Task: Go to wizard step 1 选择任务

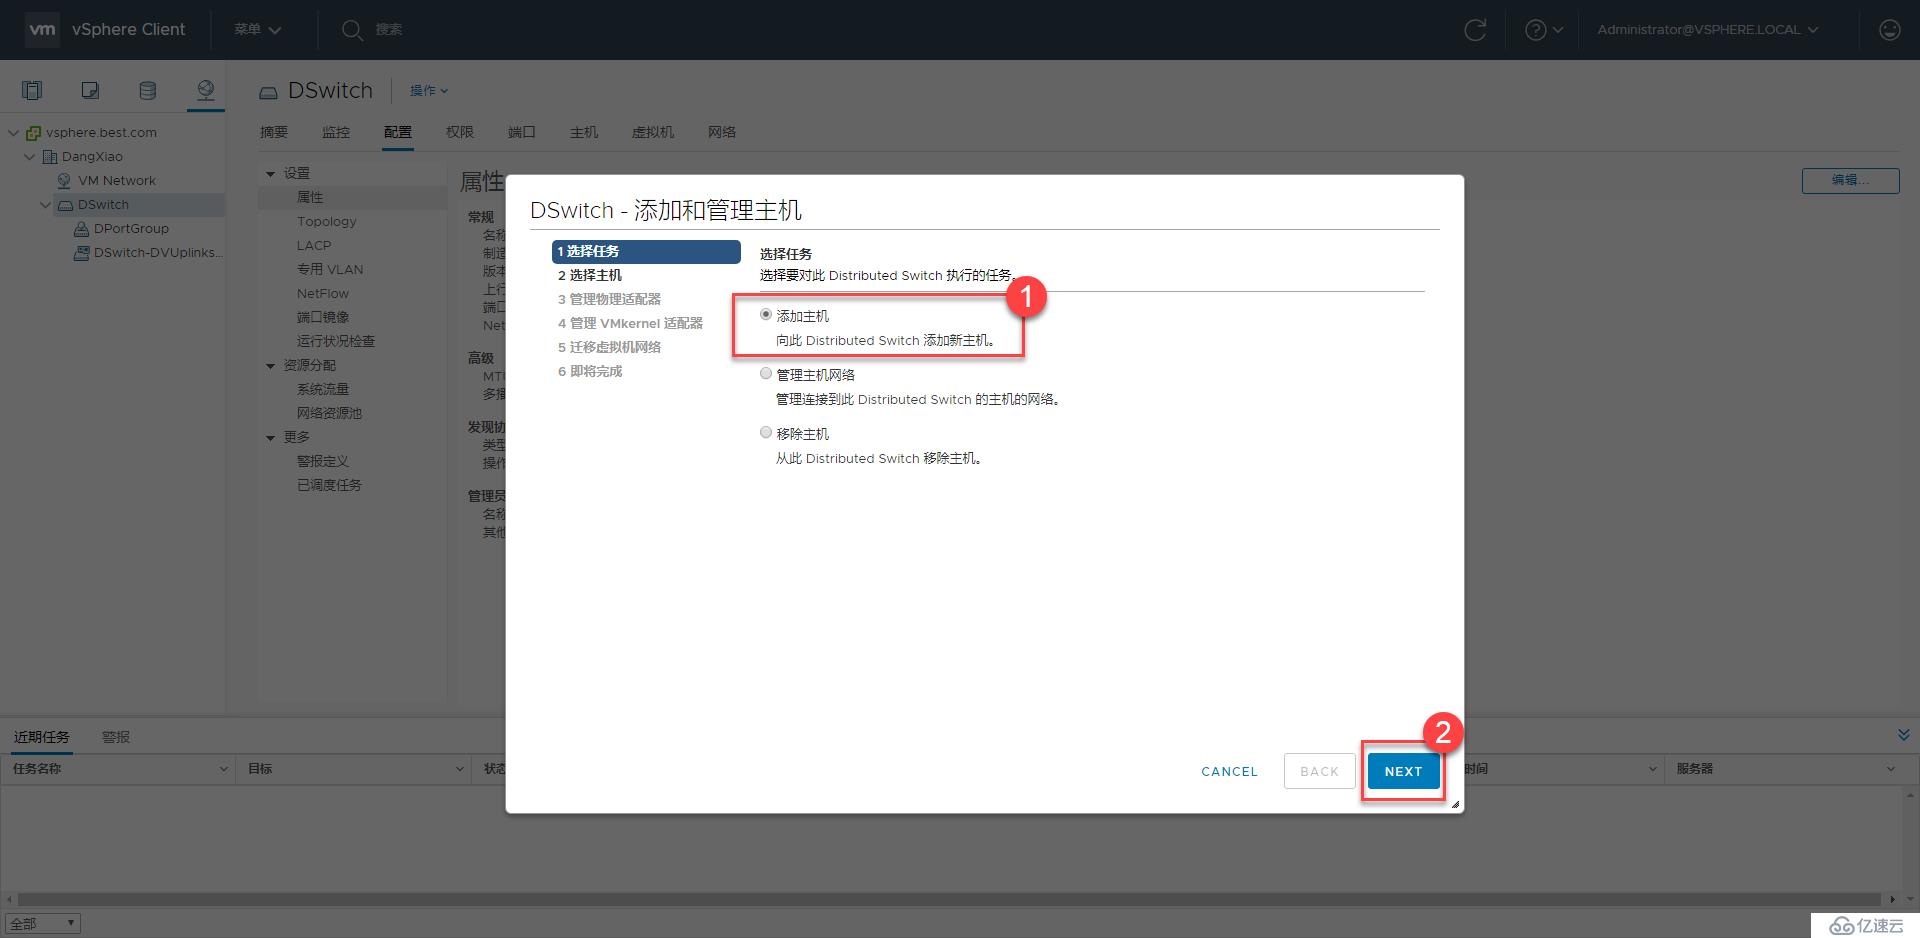Action: 646,251
